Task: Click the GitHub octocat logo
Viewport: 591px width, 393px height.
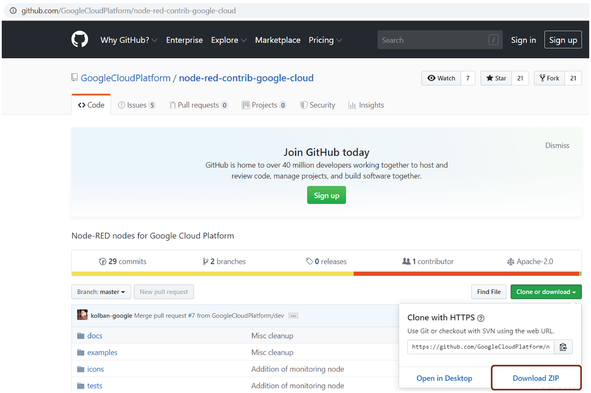Action: coord(80,39)
